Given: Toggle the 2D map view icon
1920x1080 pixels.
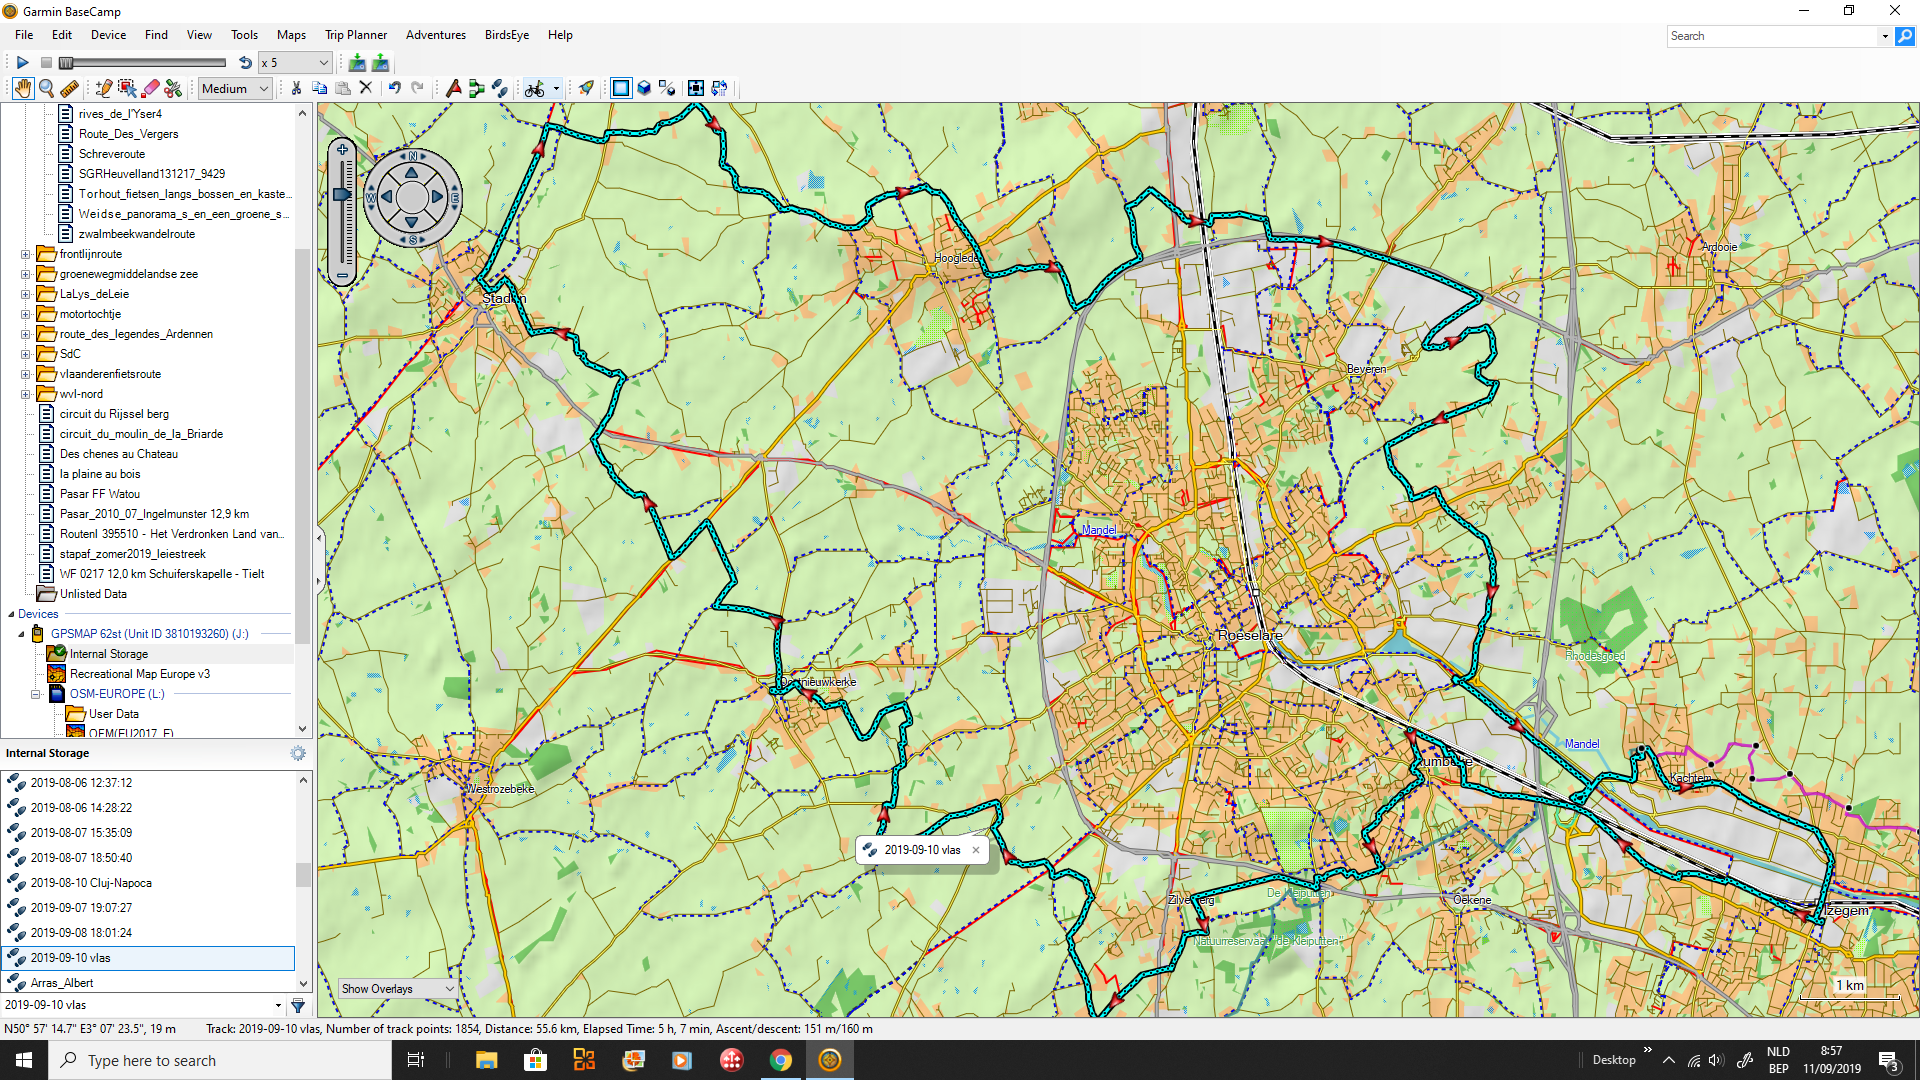Looking at the screenshot, I should tap(621, 88).
